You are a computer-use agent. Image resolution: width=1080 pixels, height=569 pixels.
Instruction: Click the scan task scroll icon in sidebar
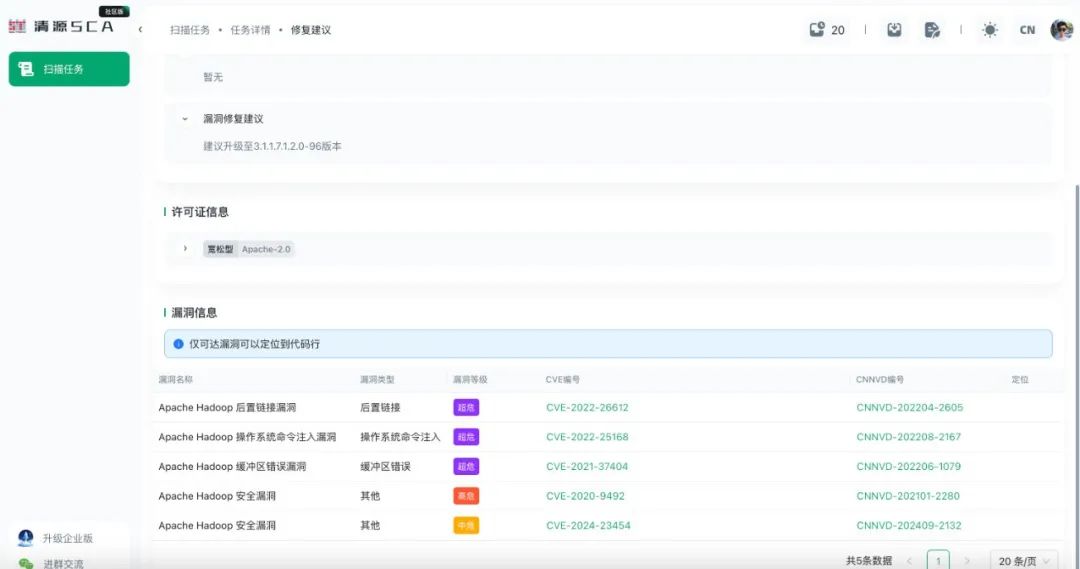(x=25, y=69)
